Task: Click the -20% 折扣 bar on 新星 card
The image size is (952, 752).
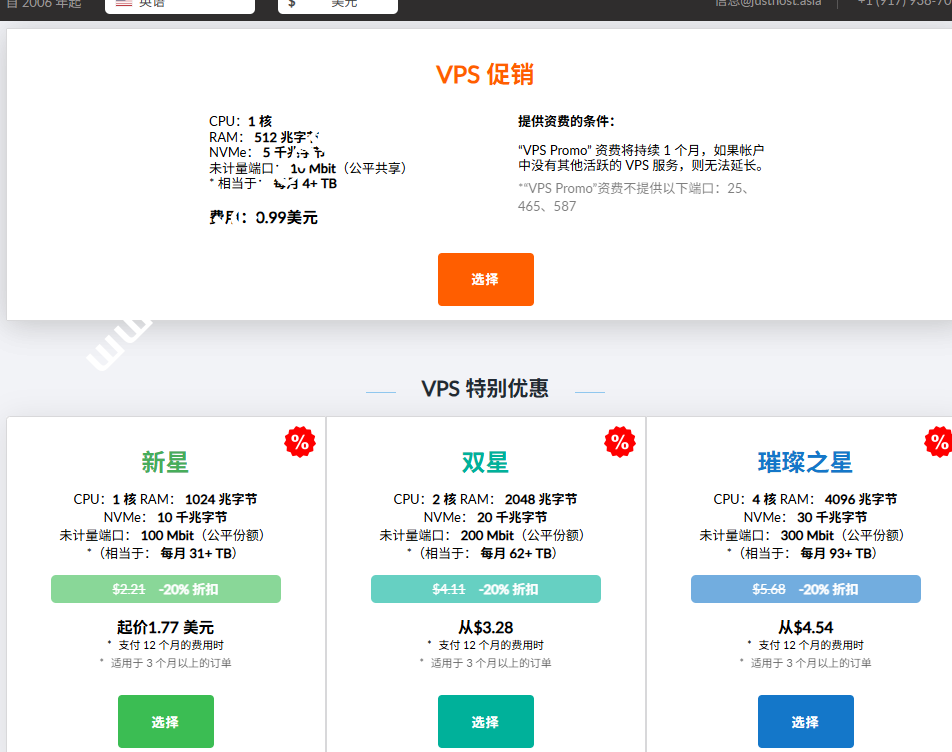Action: [x=165, y=589]
